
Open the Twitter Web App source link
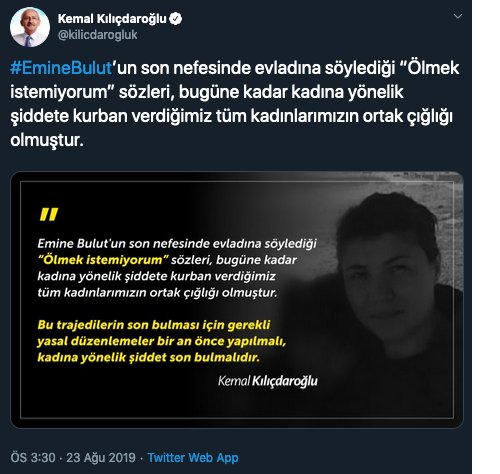(193, 457)
